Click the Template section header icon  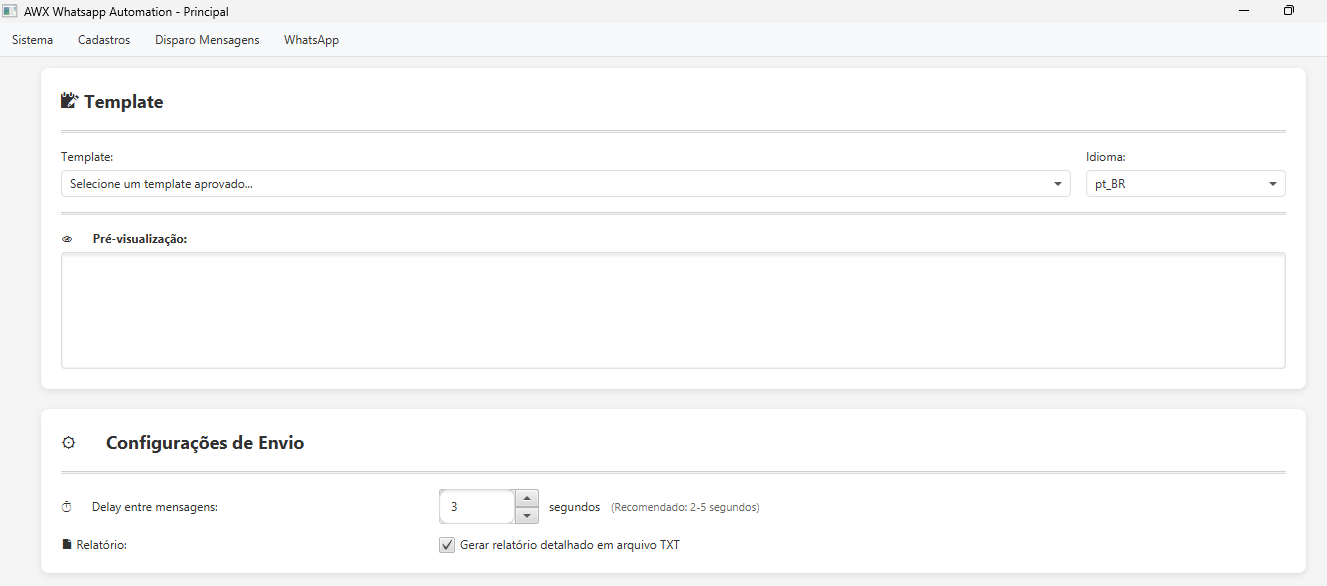point(68,100)
